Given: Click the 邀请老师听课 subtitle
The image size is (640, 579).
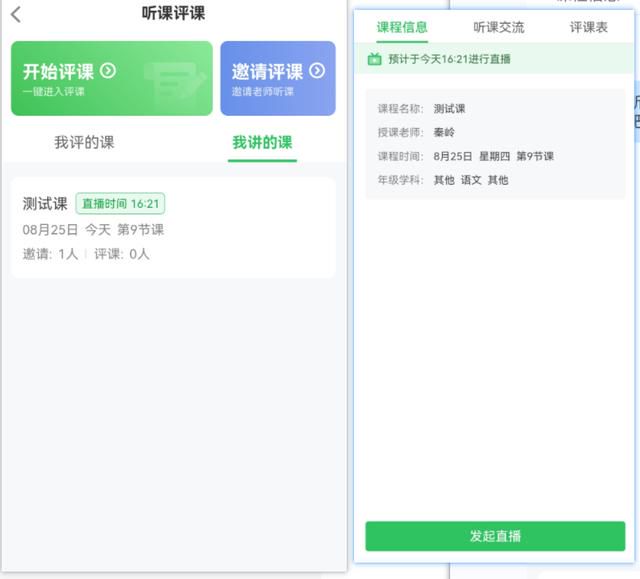Looking at the screenshot, I should [263, 91].
